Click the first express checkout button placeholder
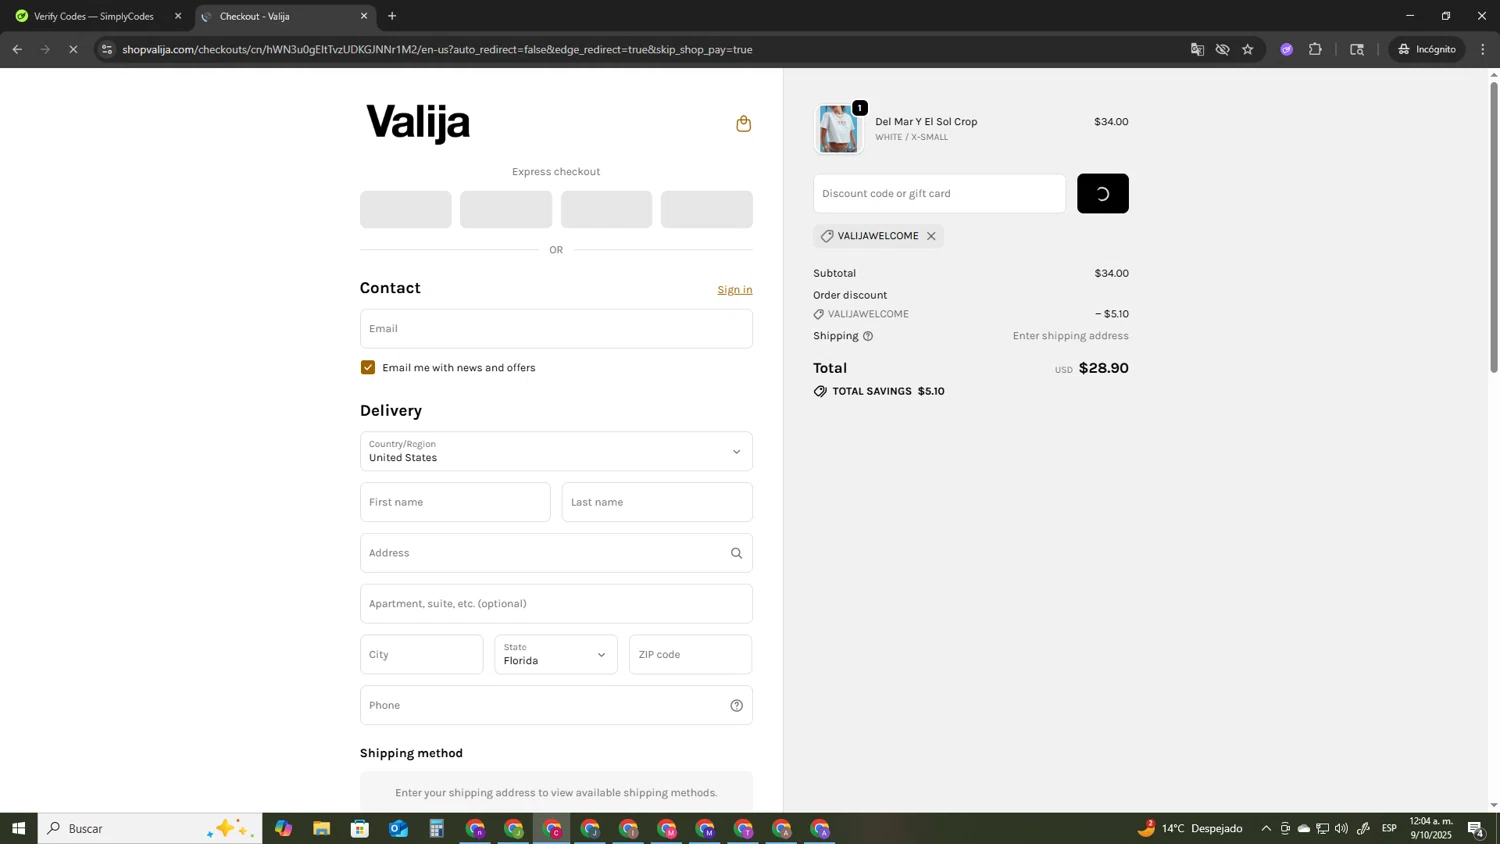 pos(406,209)
